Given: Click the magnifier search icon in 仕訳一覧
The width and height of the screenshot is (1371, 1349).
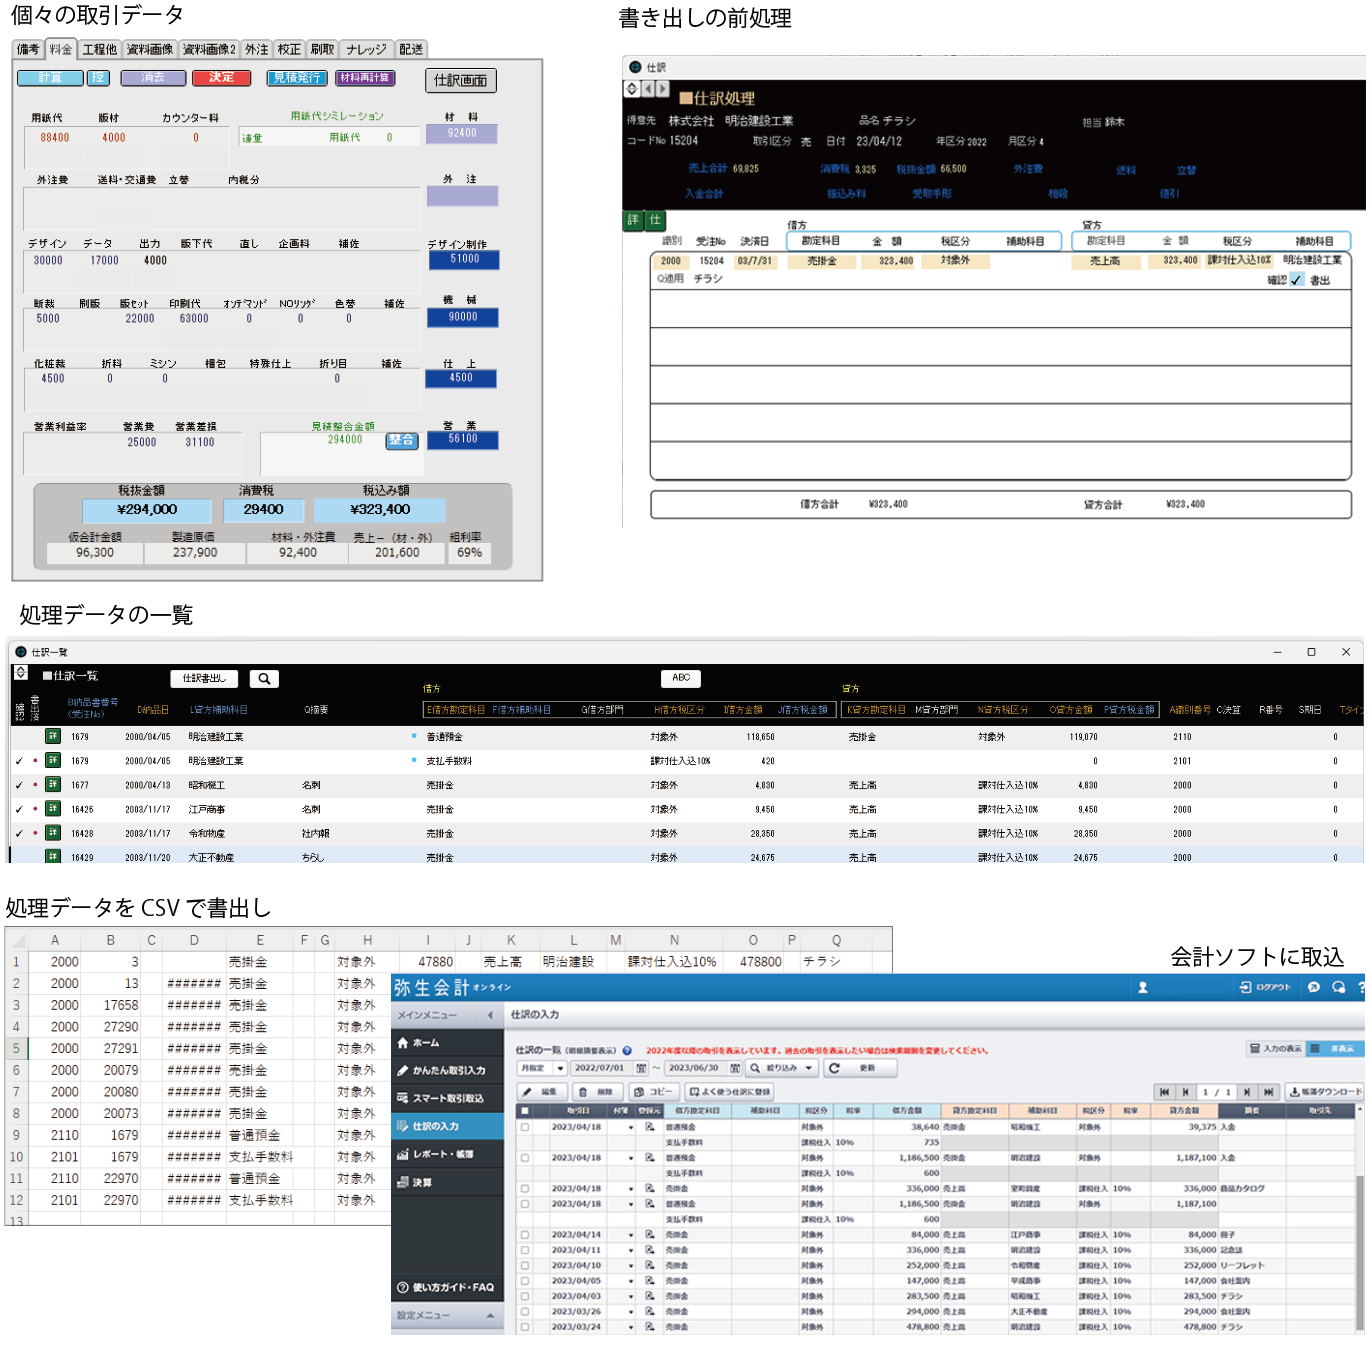Looking at the screenshot, I should coord(264,678).
